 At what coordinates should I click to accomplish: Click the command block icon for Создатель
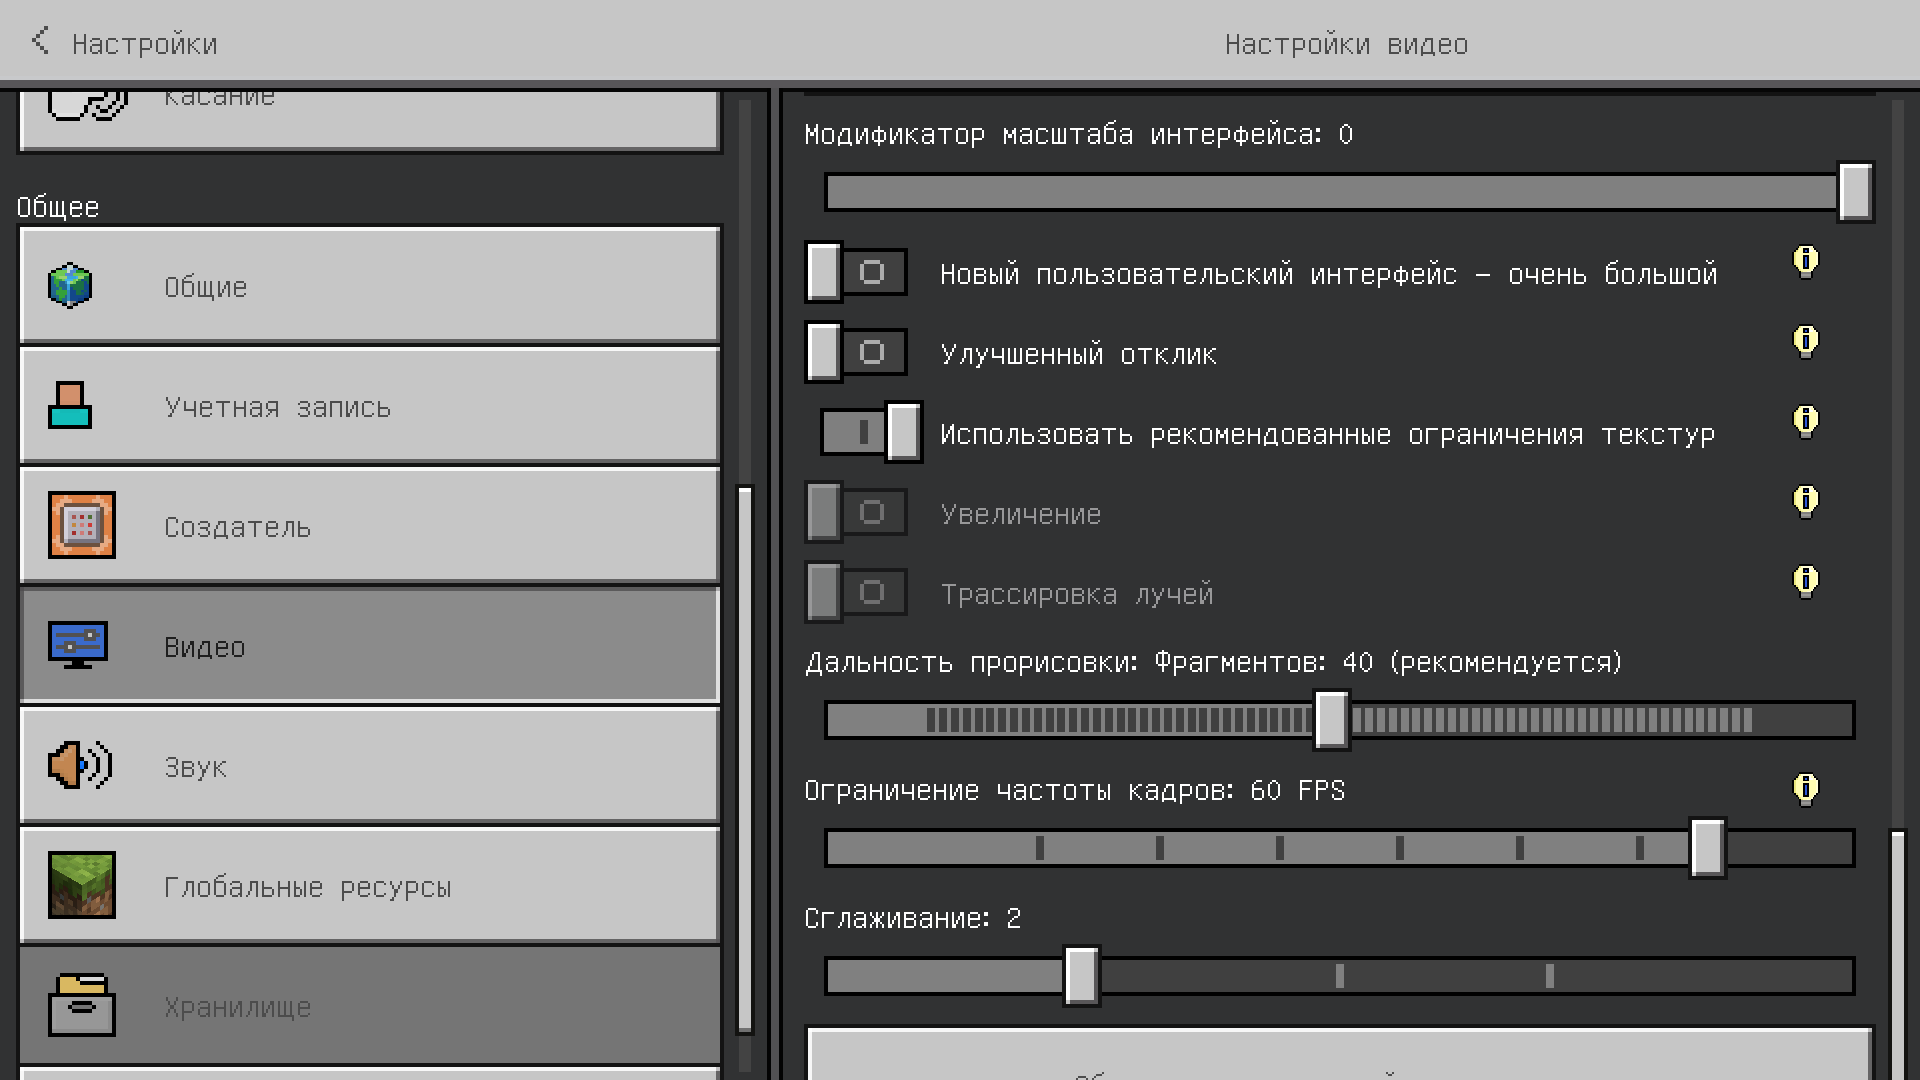click(82, 525)
